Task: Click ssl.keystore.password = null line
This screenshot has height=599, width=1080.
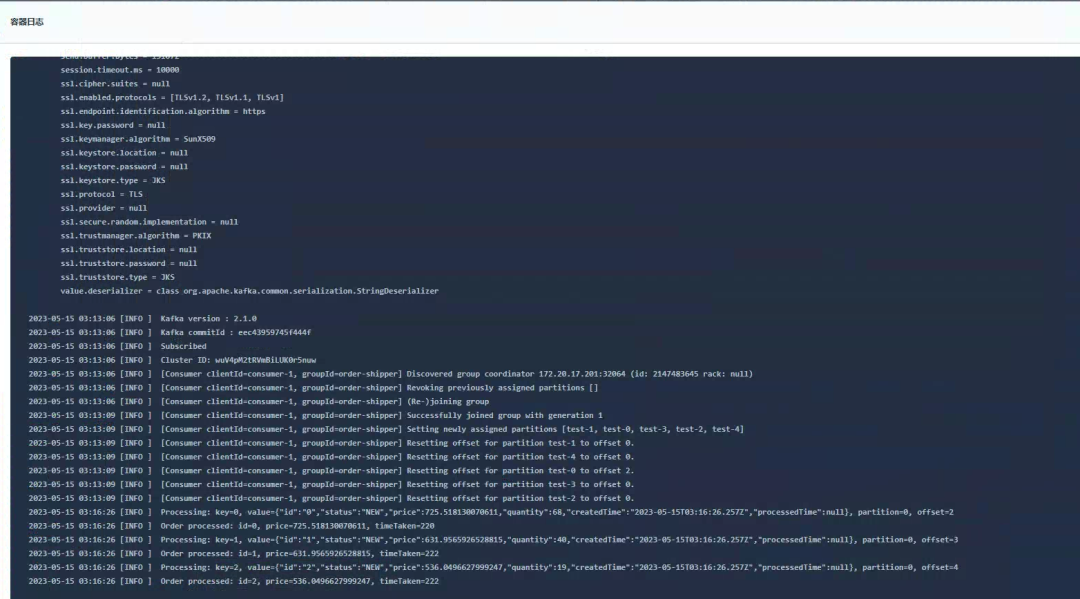Action: (x=124, y=167)
